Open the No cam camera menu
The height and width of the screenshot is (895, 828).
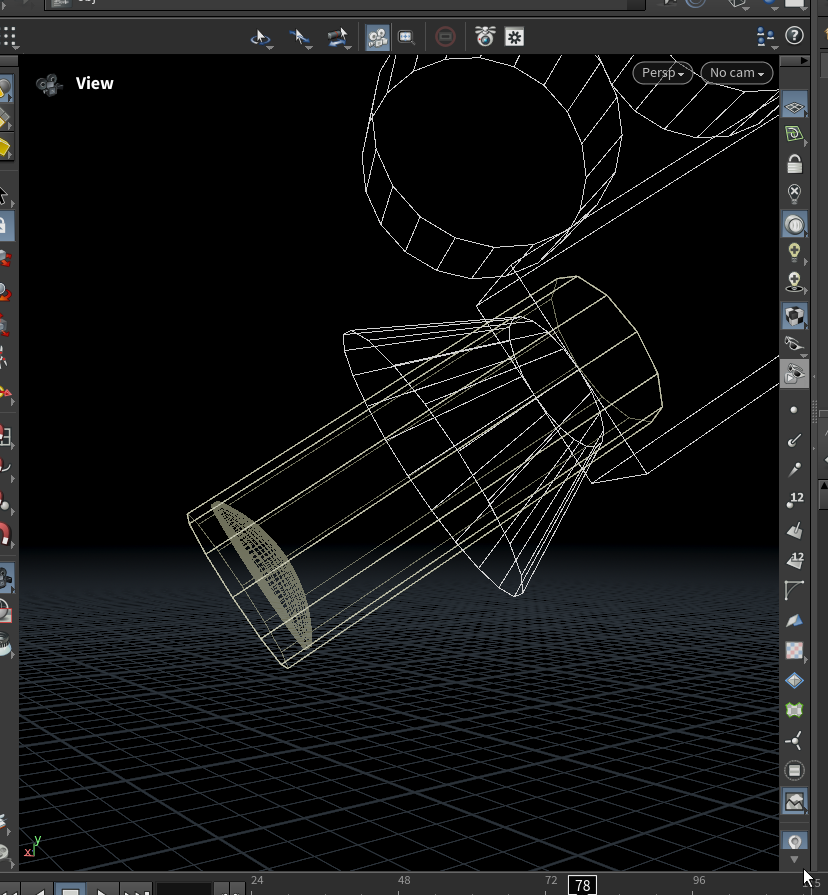(x=737, y=73)
